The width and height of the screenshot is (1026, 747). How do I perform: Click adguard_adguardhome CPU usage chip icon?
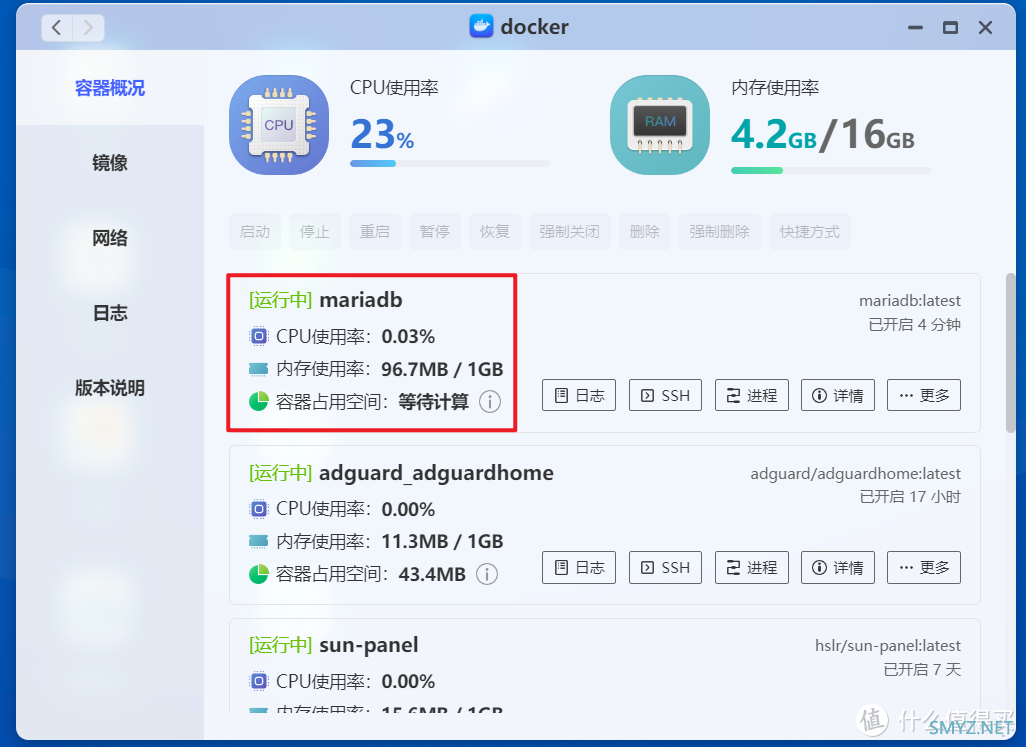259,509
